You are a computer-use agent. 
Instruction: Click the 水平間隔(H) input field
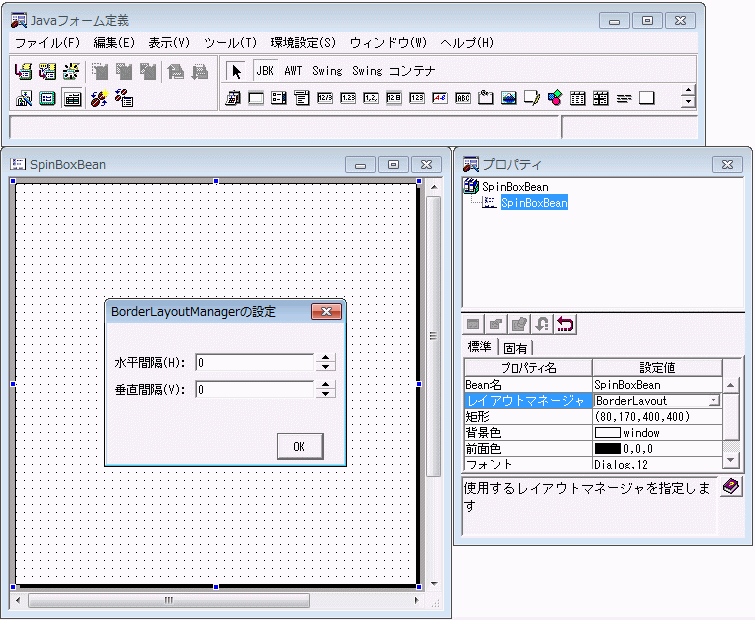pyautogui.click(x=255, y=362)
